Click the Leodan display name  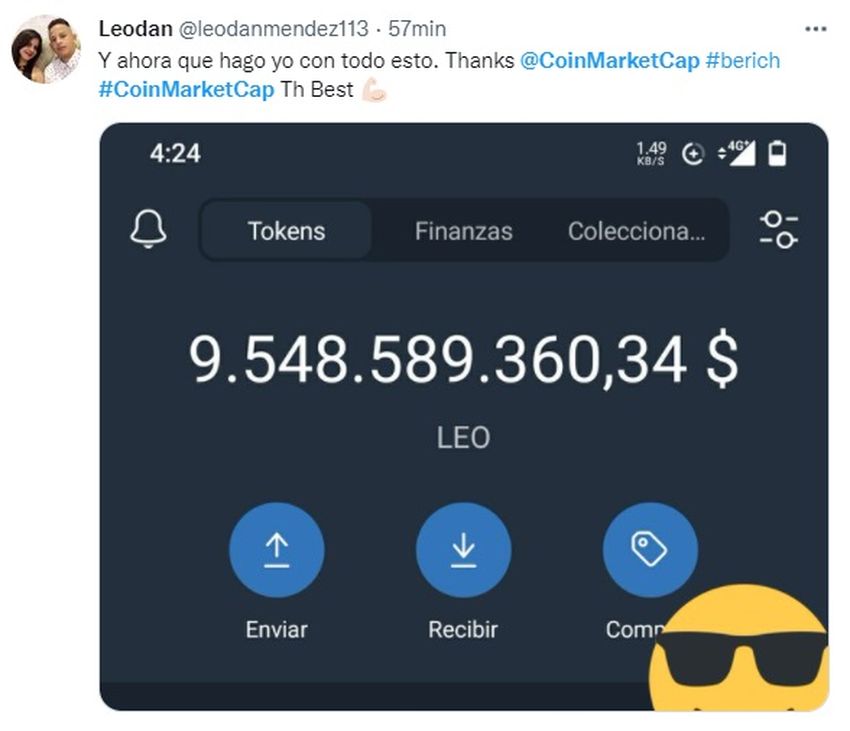click(134, 29)
